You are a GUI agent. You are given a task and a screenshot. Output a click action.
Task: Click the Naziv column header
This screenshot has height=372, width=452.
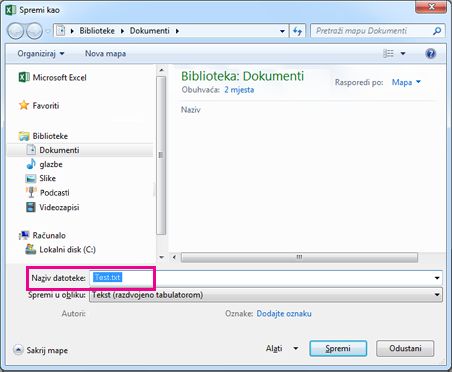coord(191,110)
